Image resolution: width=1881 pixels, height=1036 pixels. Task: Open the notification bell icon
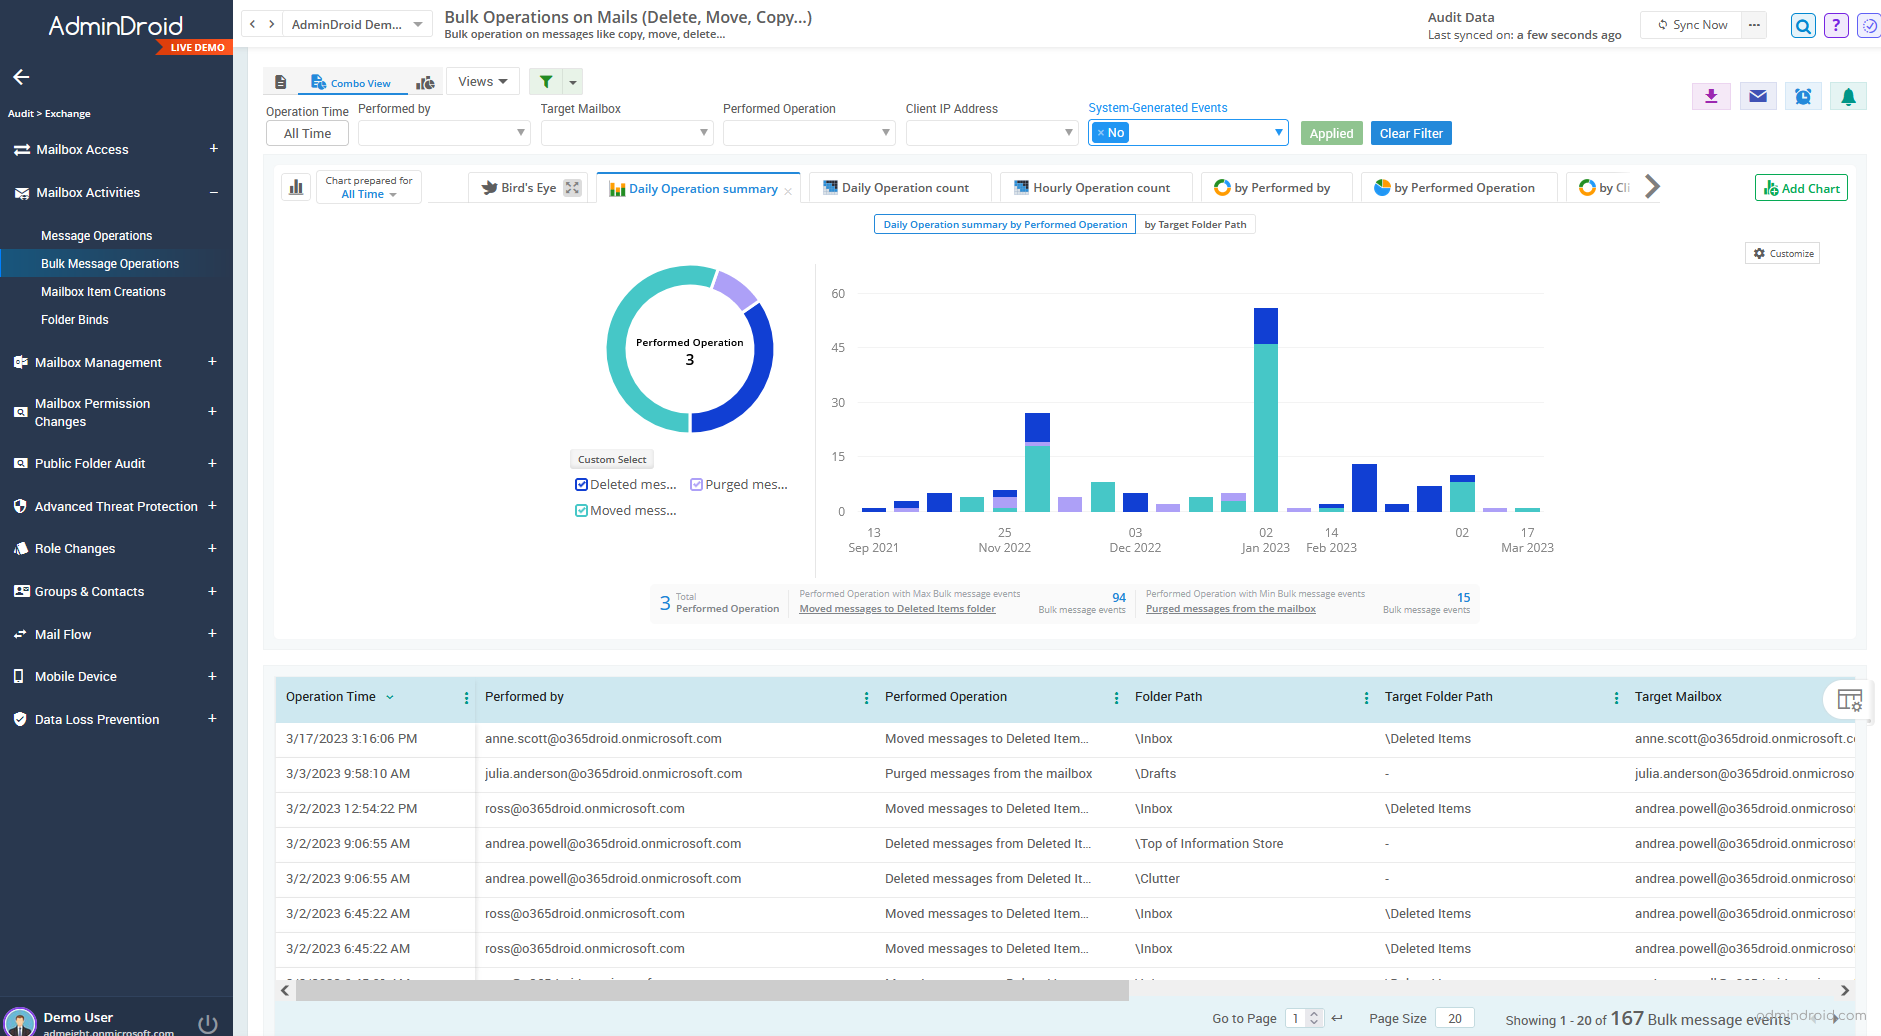point(1848,96)
